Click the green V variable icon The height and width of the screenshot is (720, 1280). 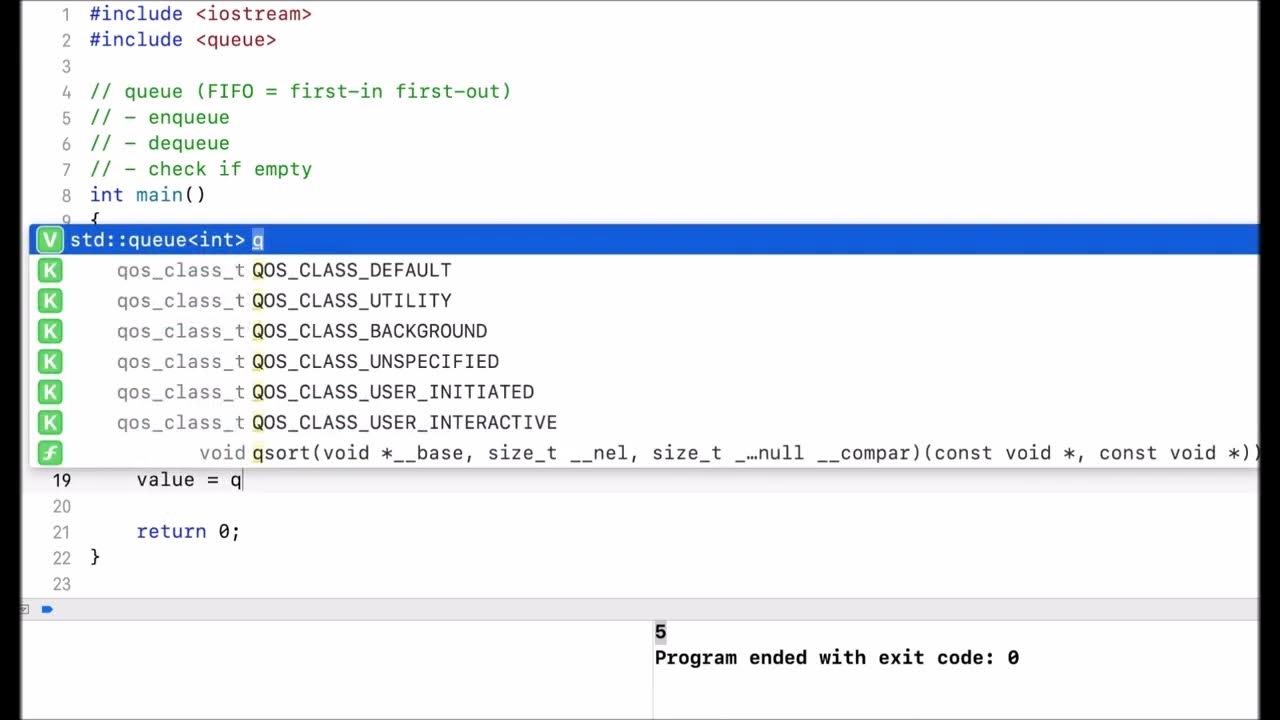pyautogui.click(x=49, y=240)
